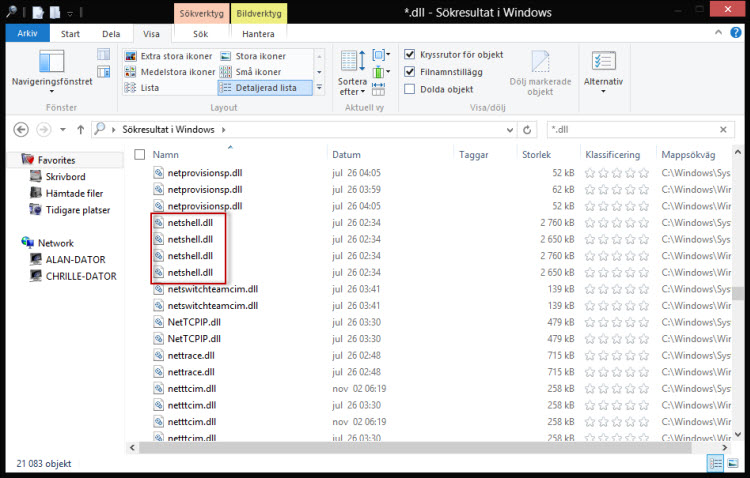Select Extra stora ikoner layout
Screen dimensions: 750x478
pyautogui.click(x=169, y=56)
